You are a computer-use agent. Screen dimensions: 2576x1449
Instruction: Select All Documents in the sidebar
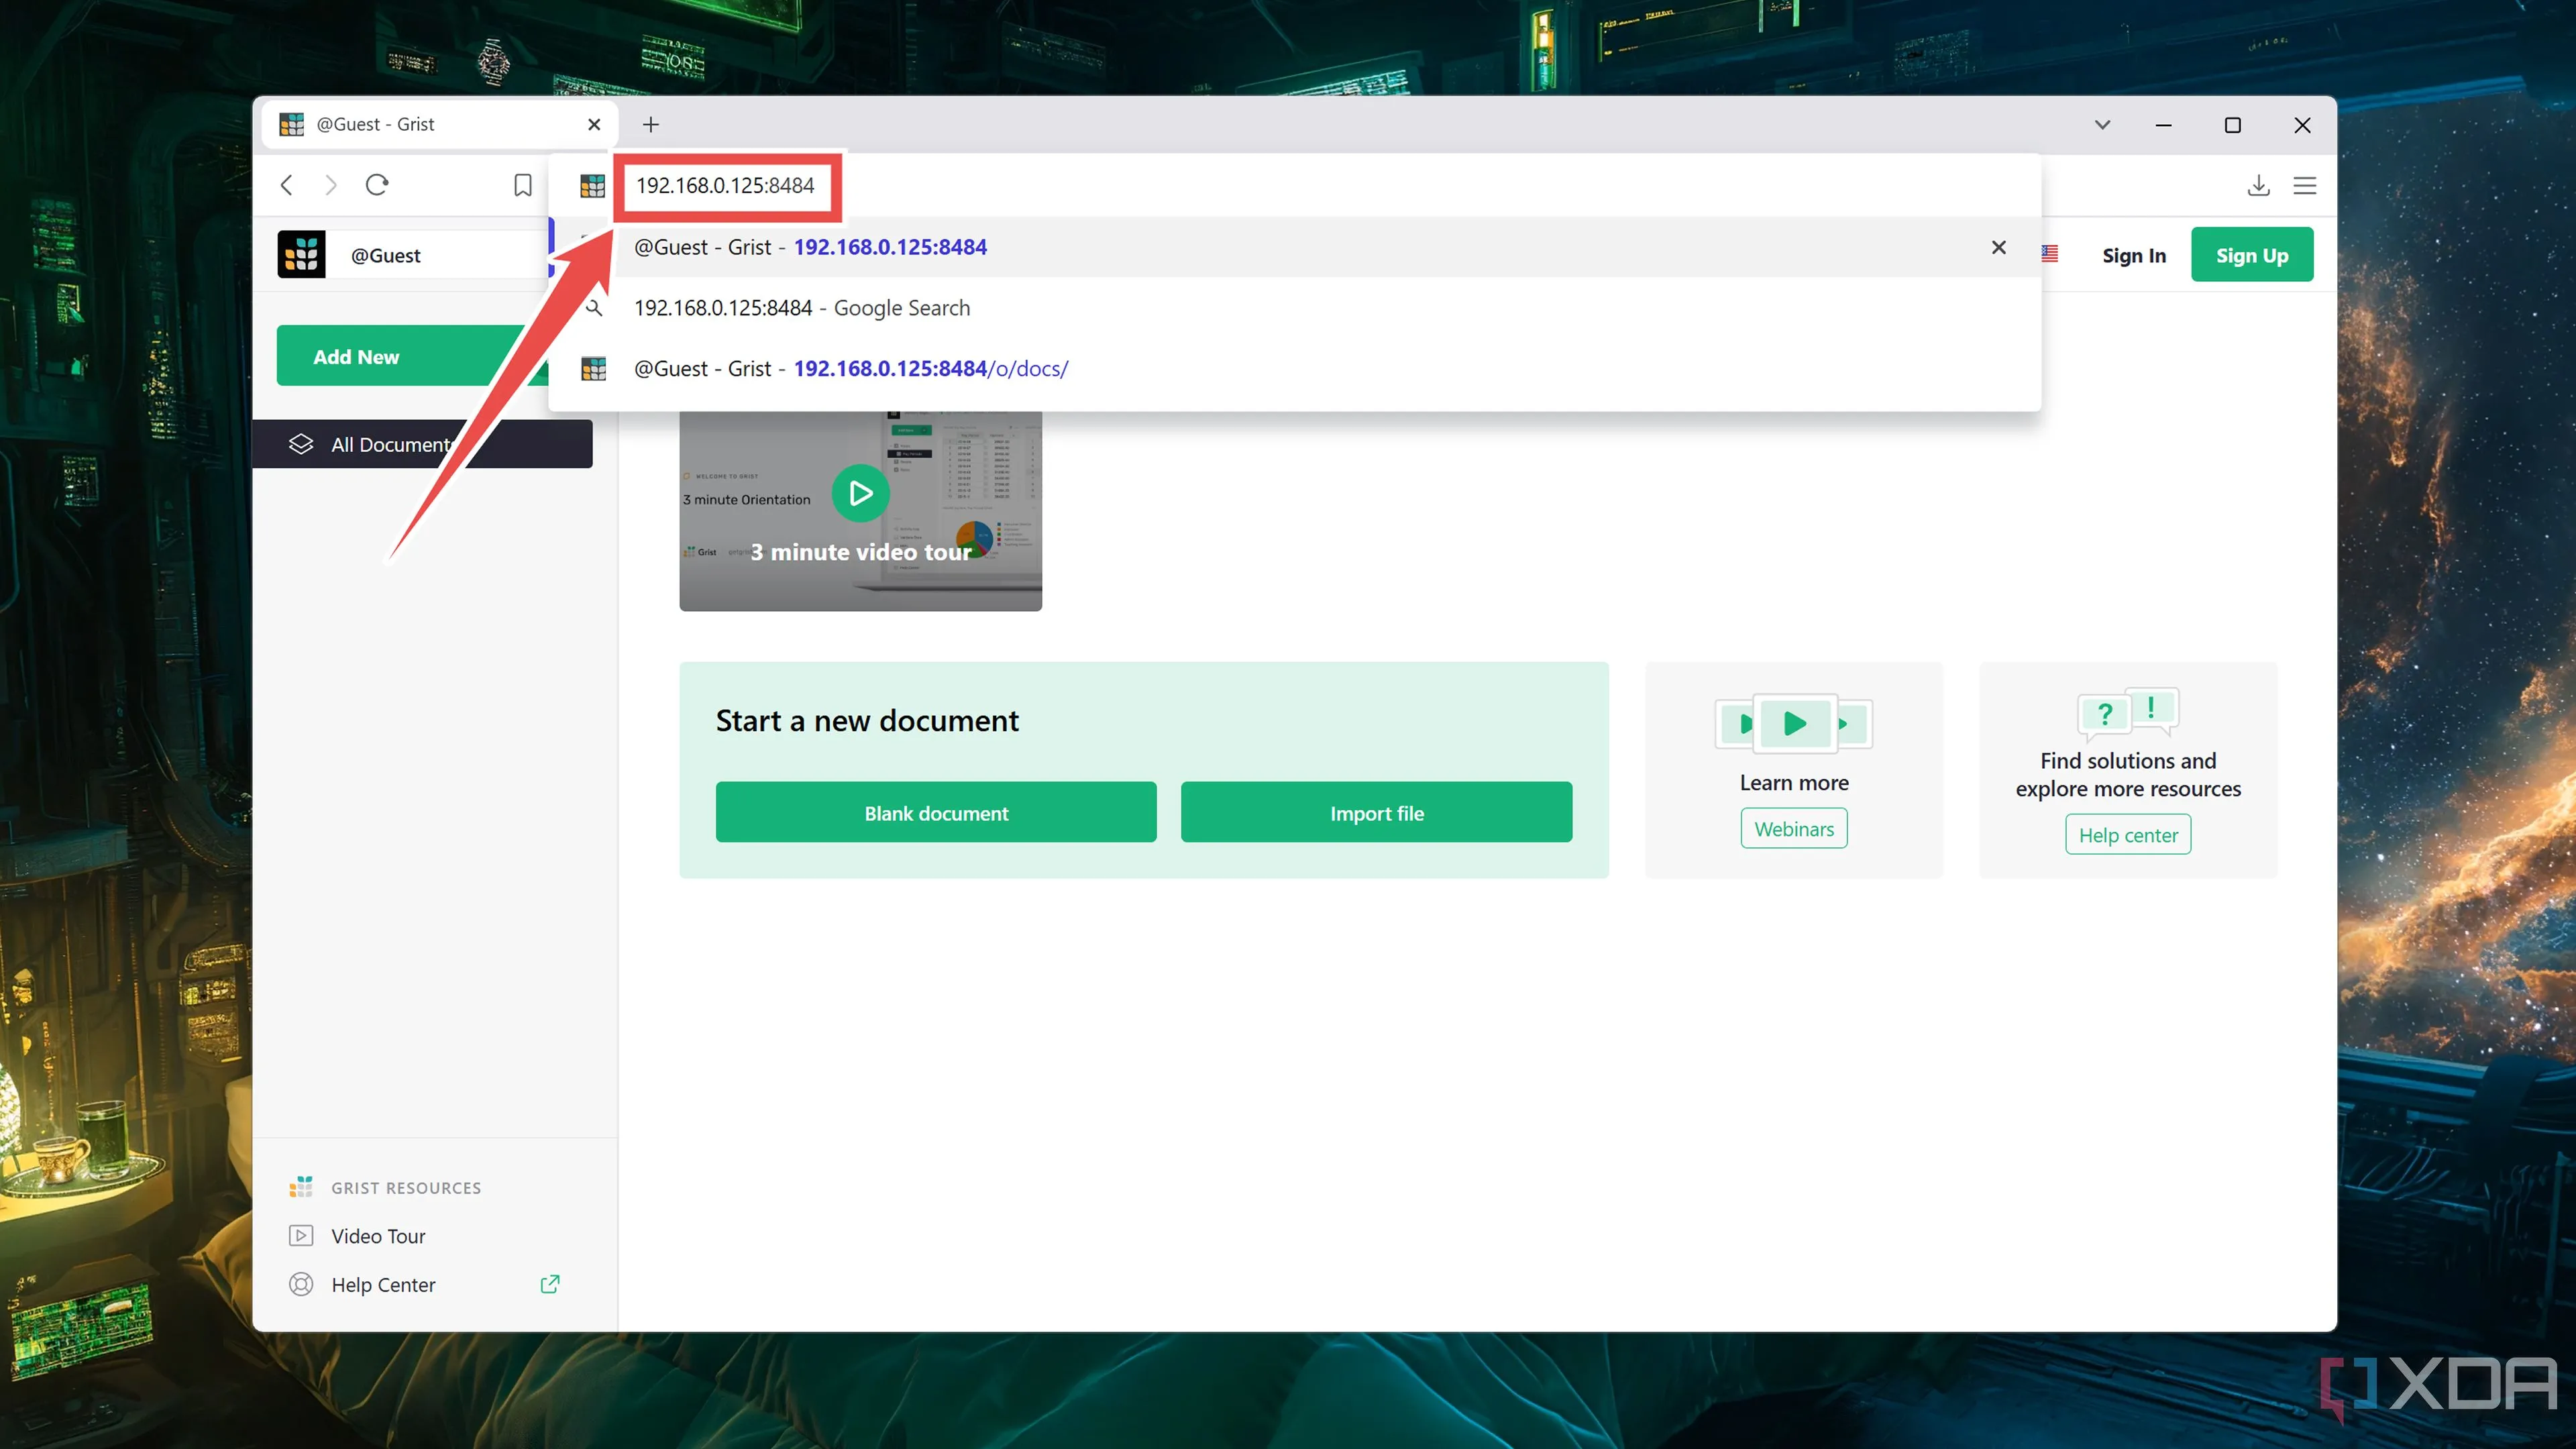(x=422, y=444)
